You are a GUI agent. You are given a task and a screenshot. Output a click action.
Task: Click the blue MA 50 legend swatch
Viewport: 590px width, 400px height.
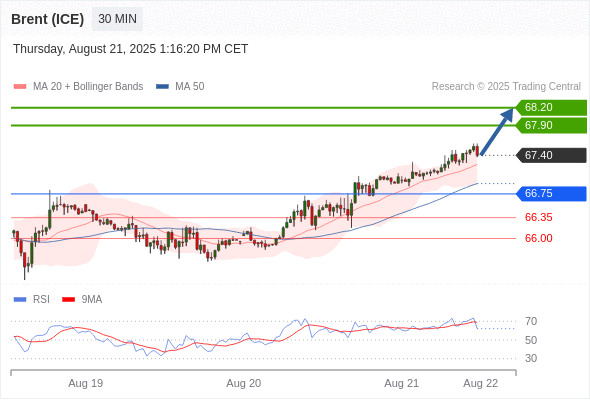(163, 87)
